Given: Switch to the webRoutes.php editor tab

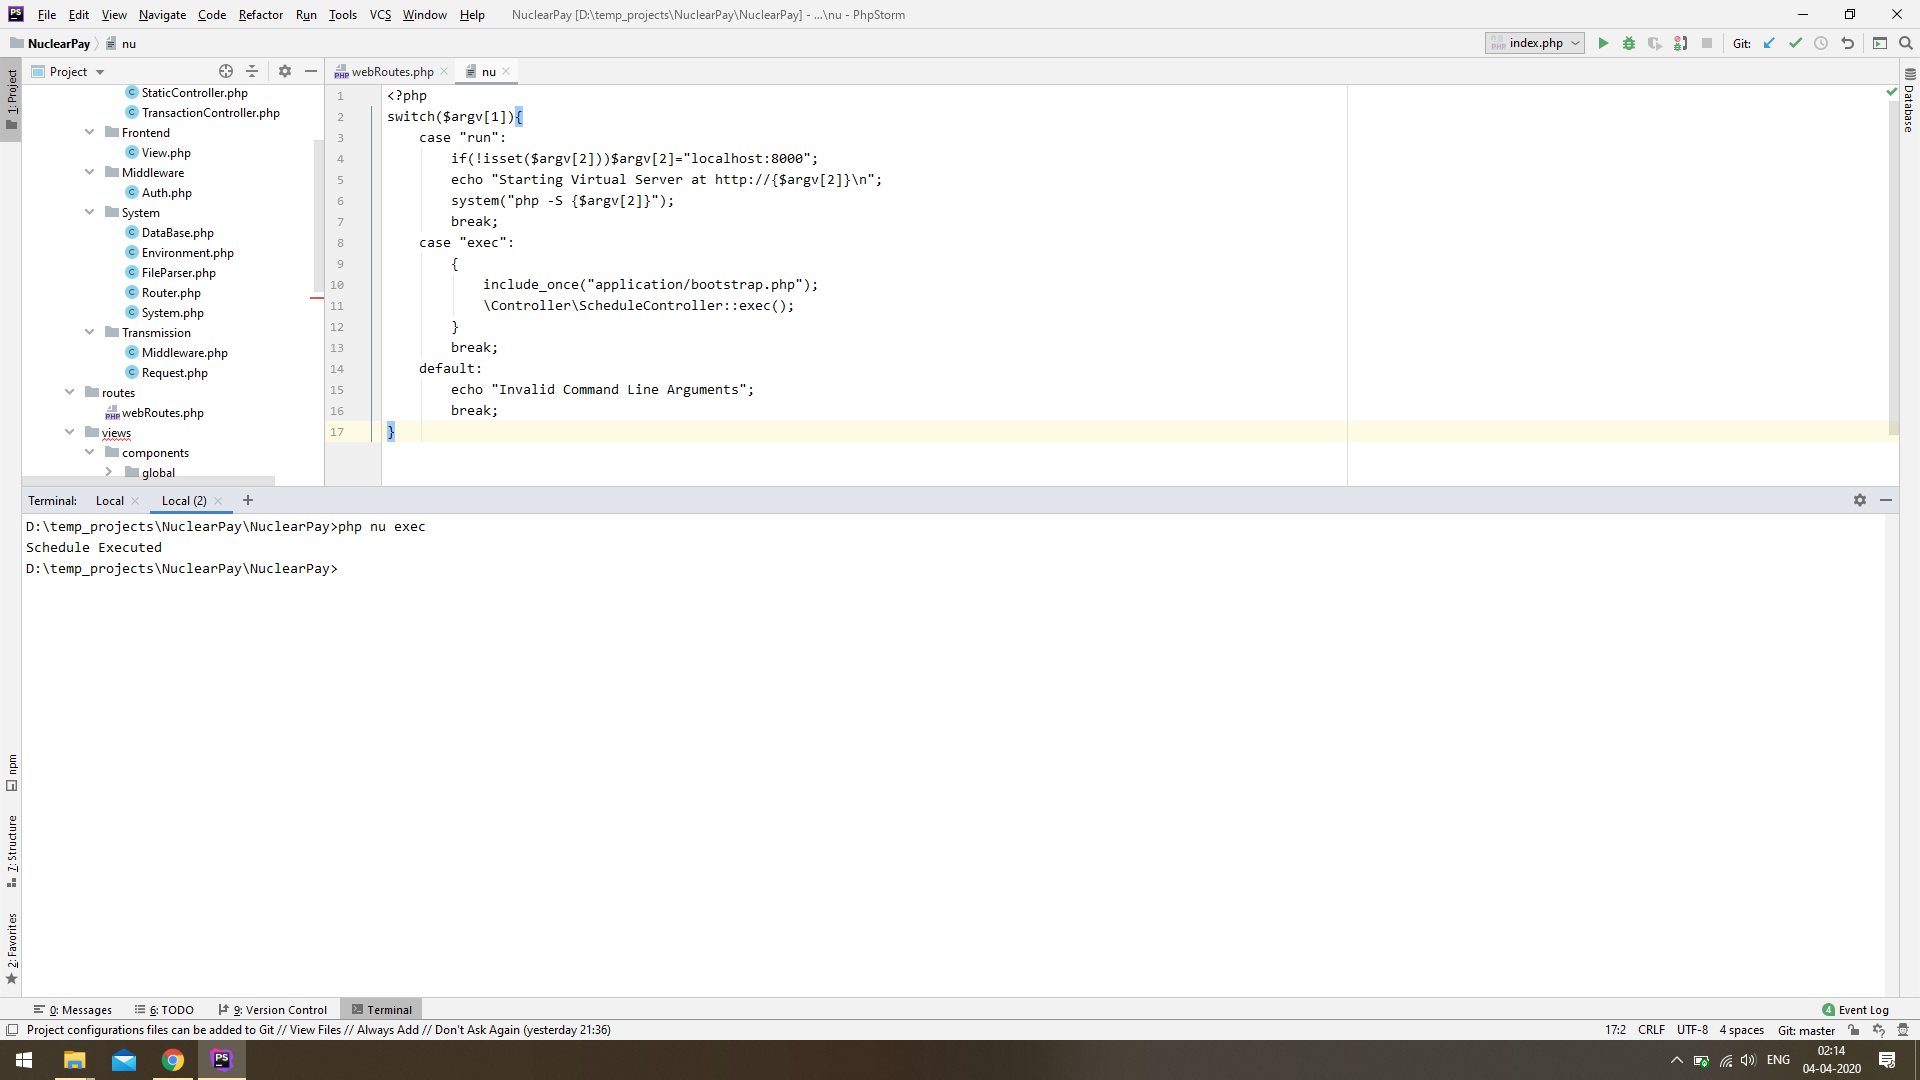Looking at the screenshot, I should click(x=392, y=71).
